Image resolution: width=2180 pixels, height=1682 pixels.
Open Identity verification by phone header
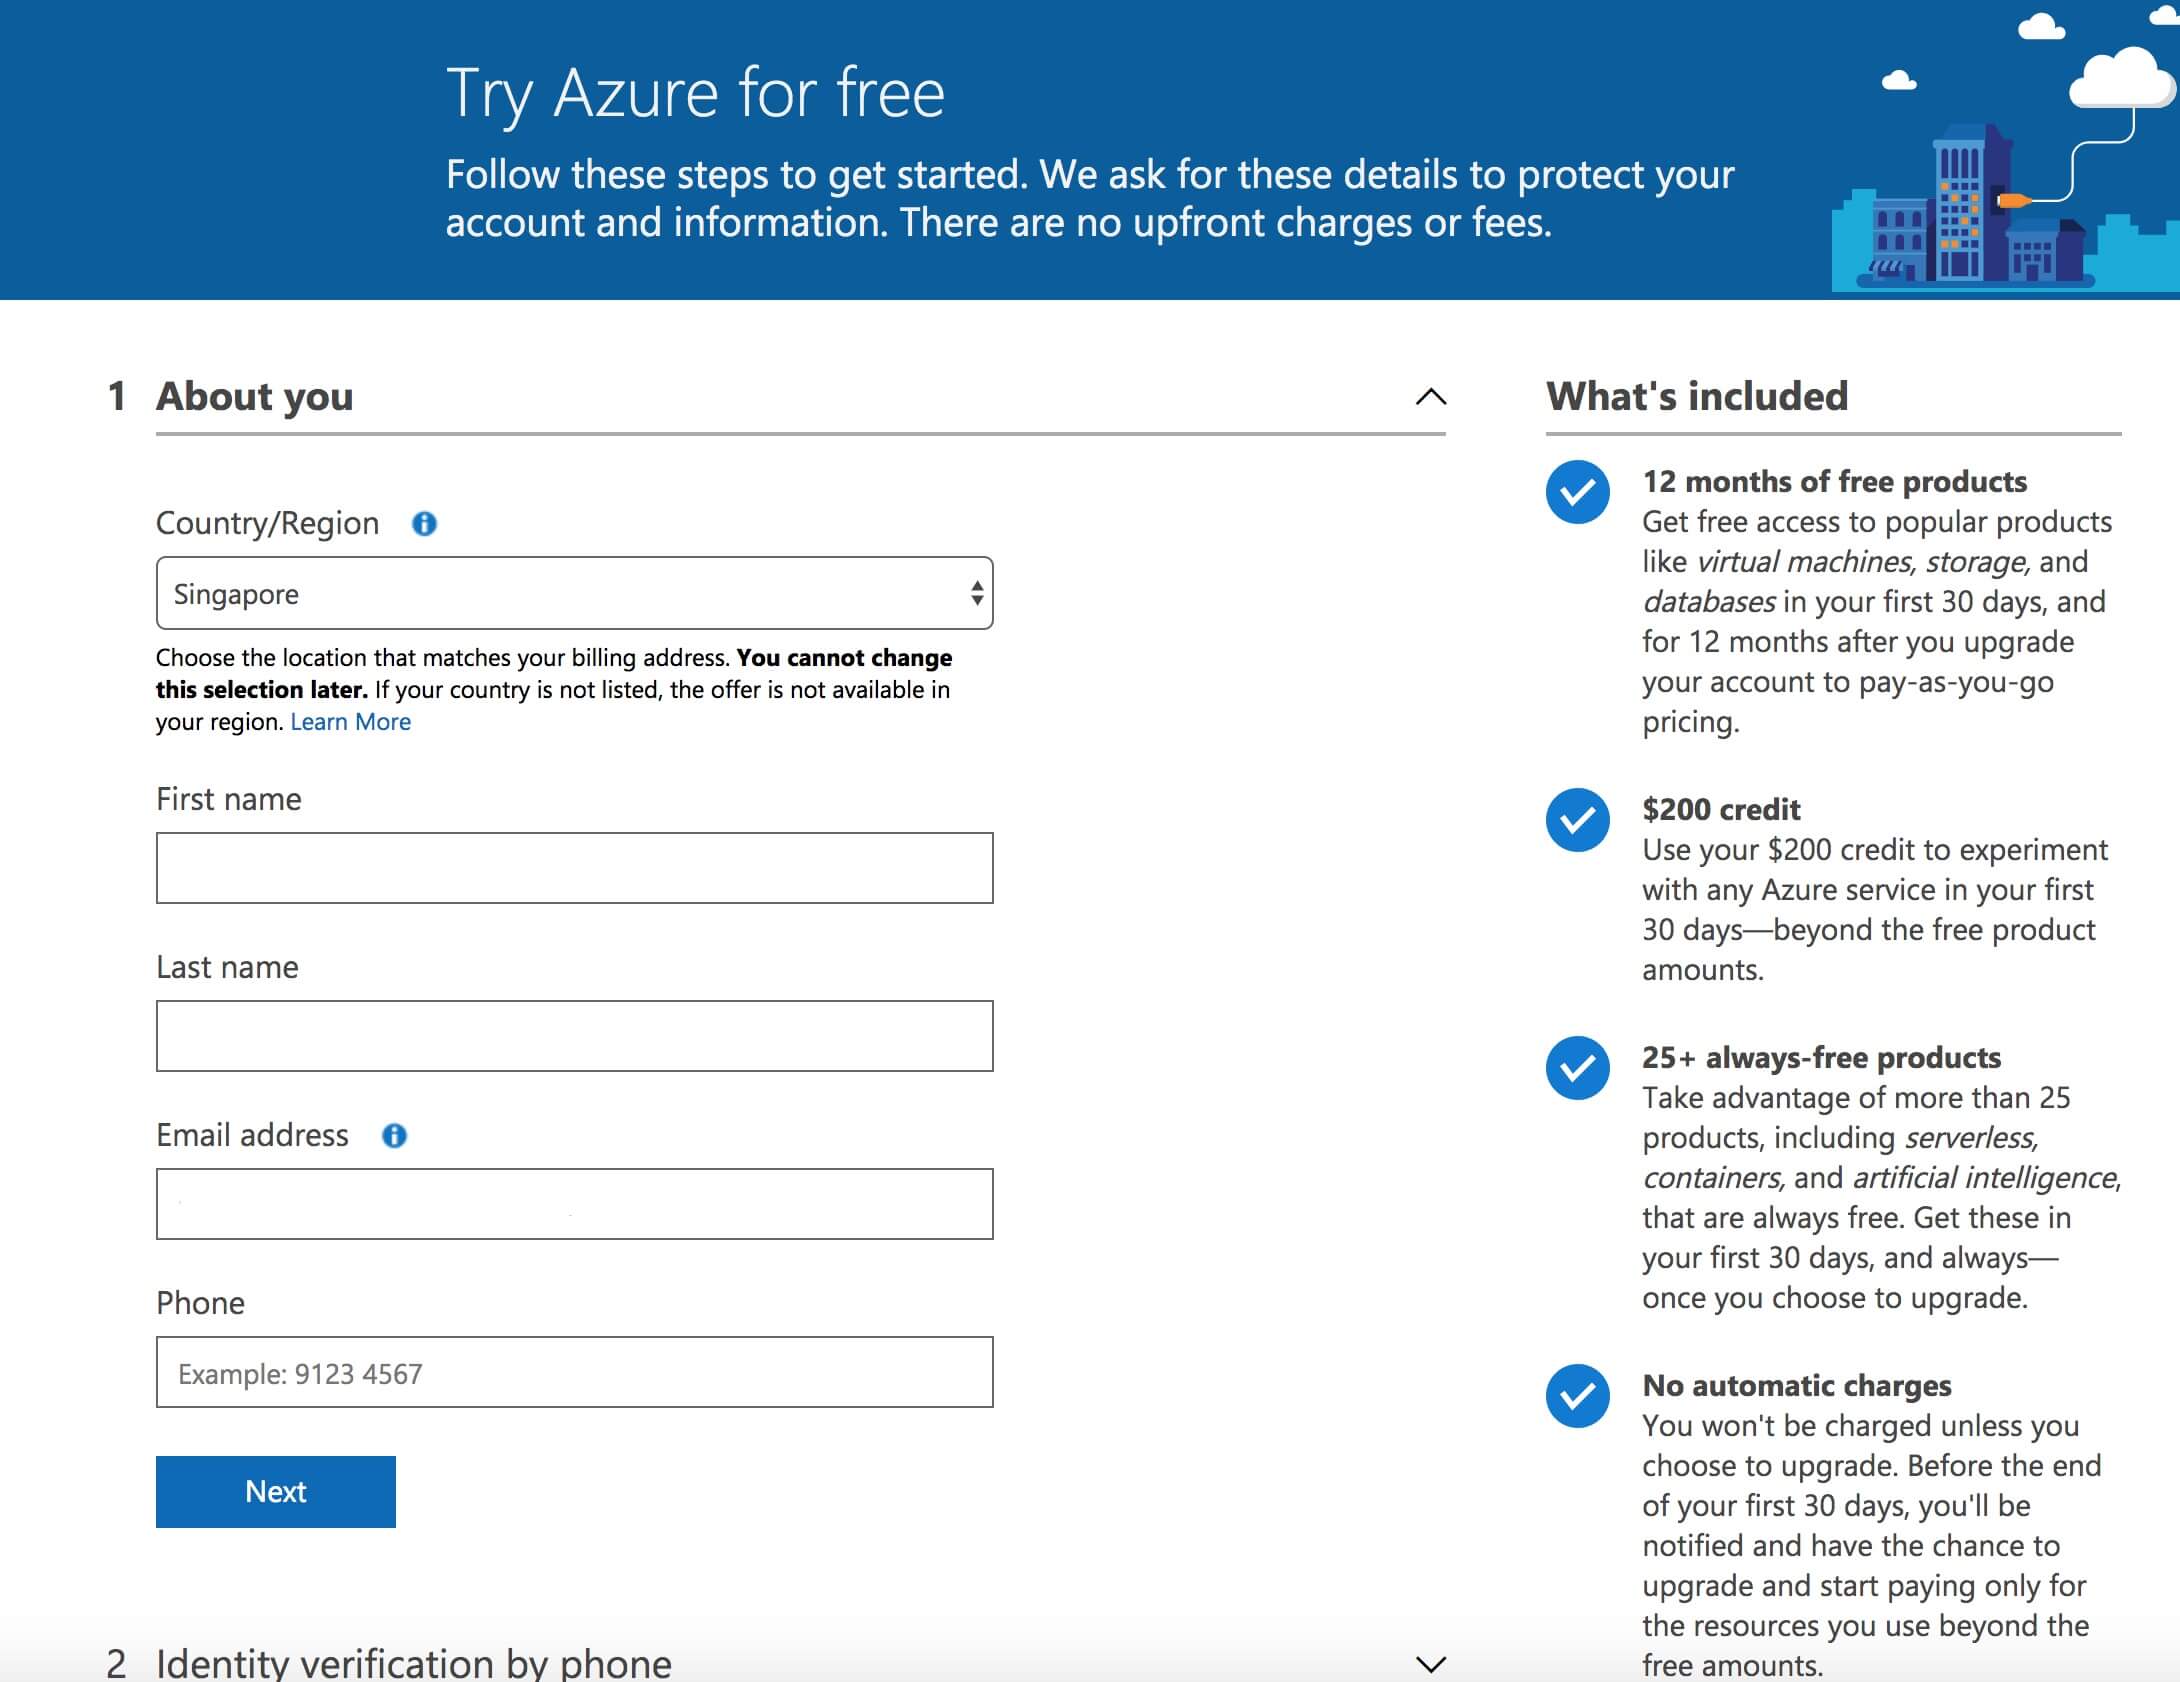click(x=414, y=1663)
